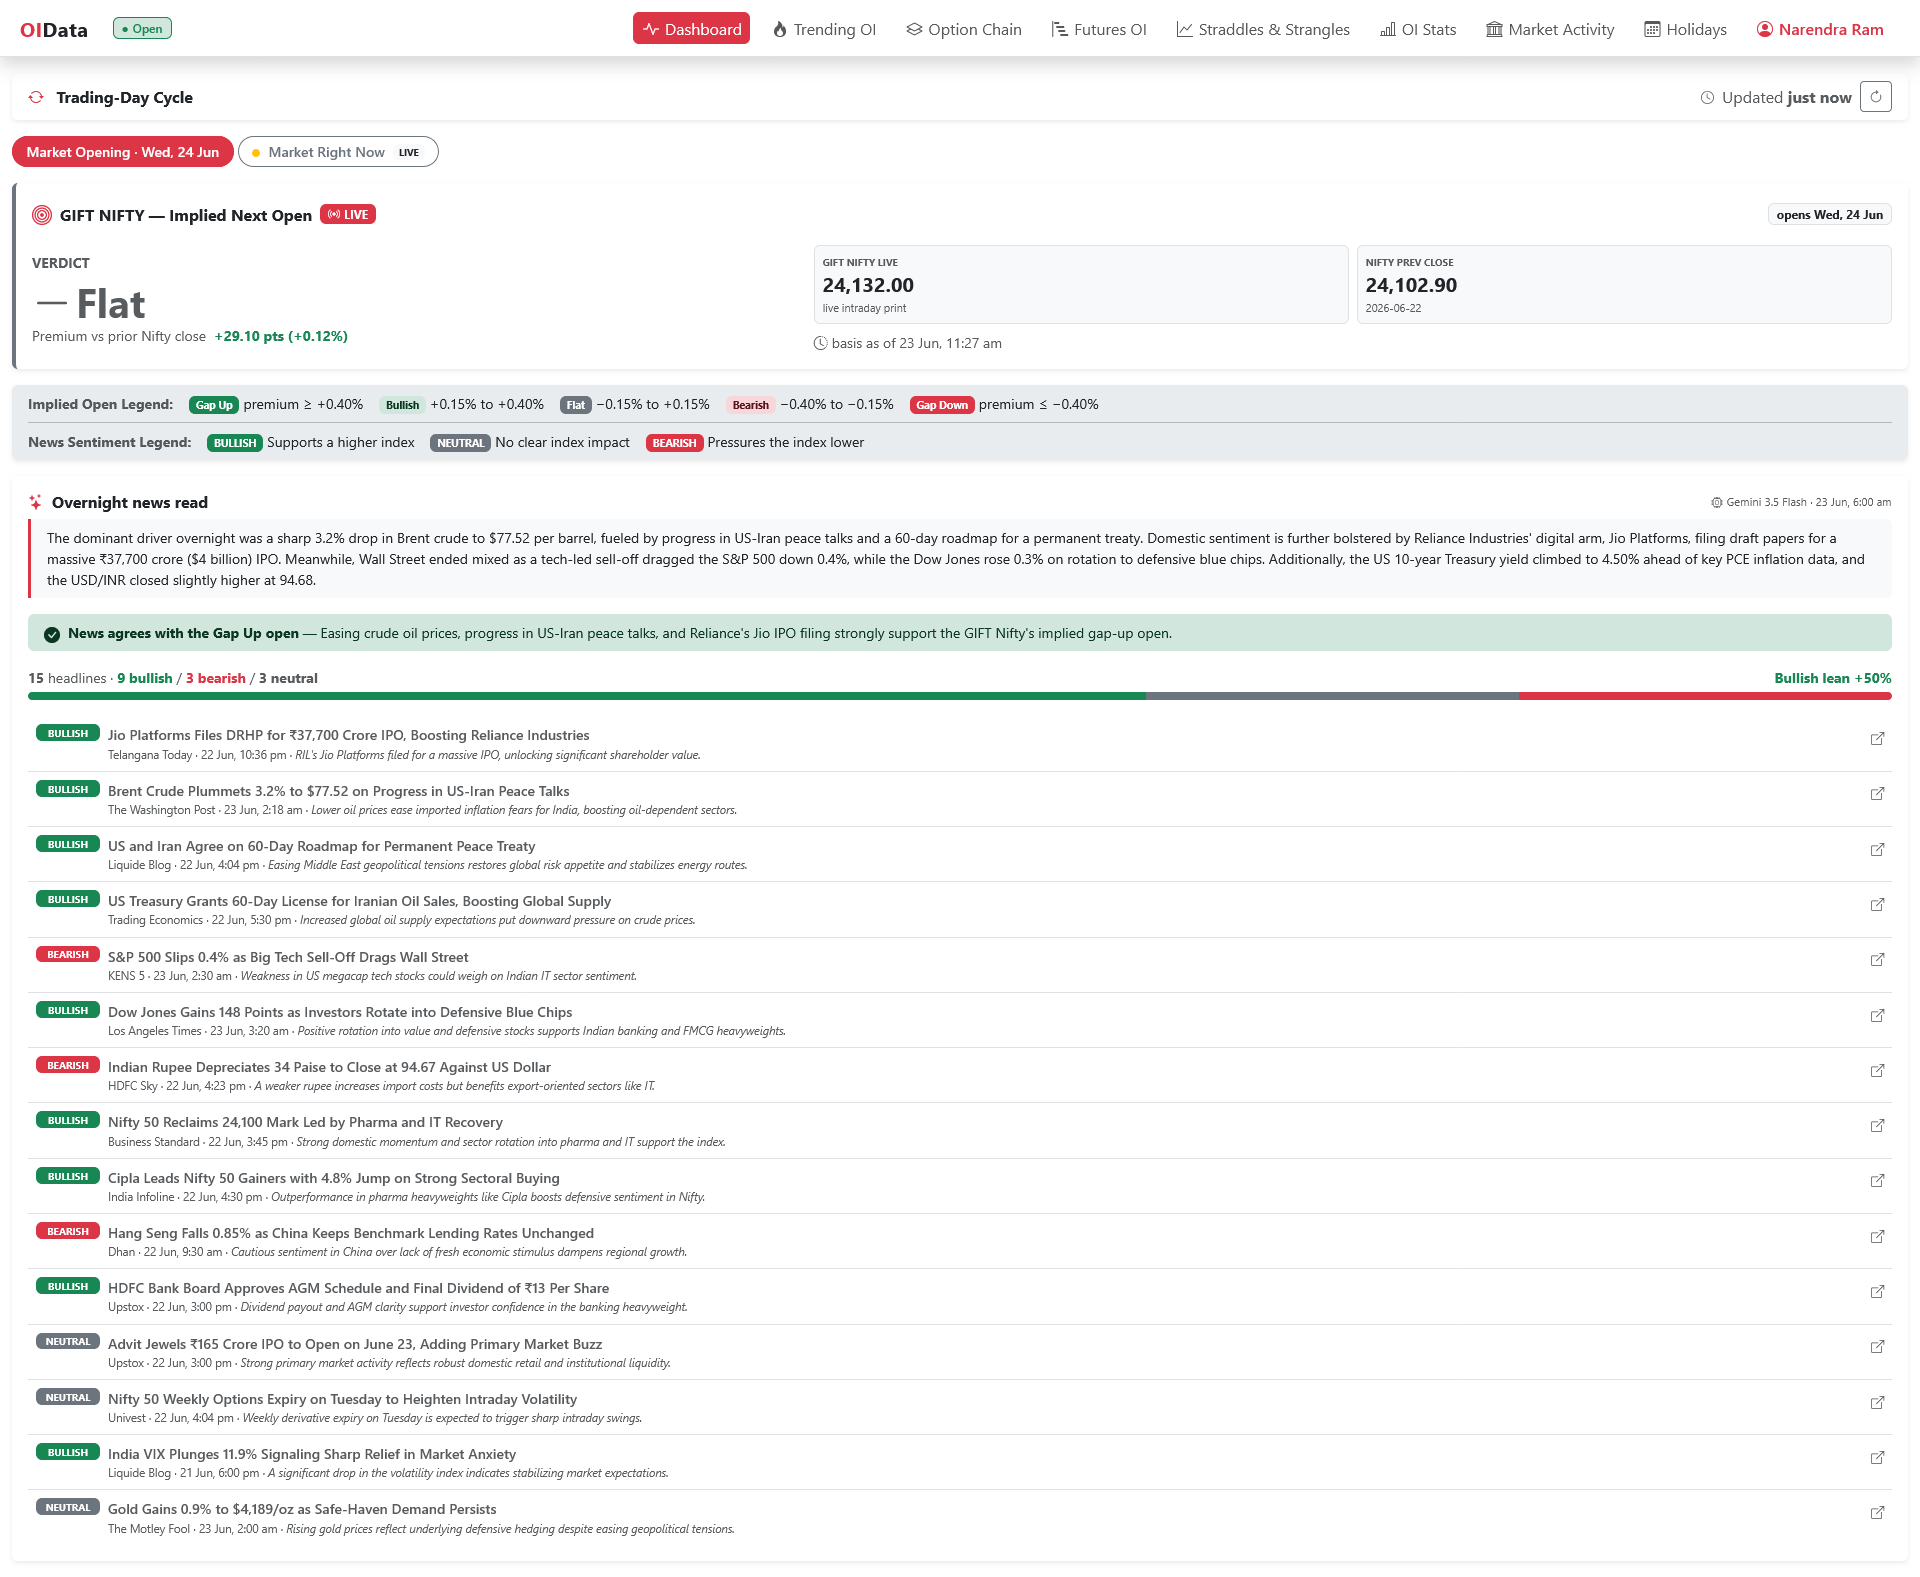
Task: Open external link for US Treasury Grants License headline
Action: pyautogui.click(x=1878, y=905)
